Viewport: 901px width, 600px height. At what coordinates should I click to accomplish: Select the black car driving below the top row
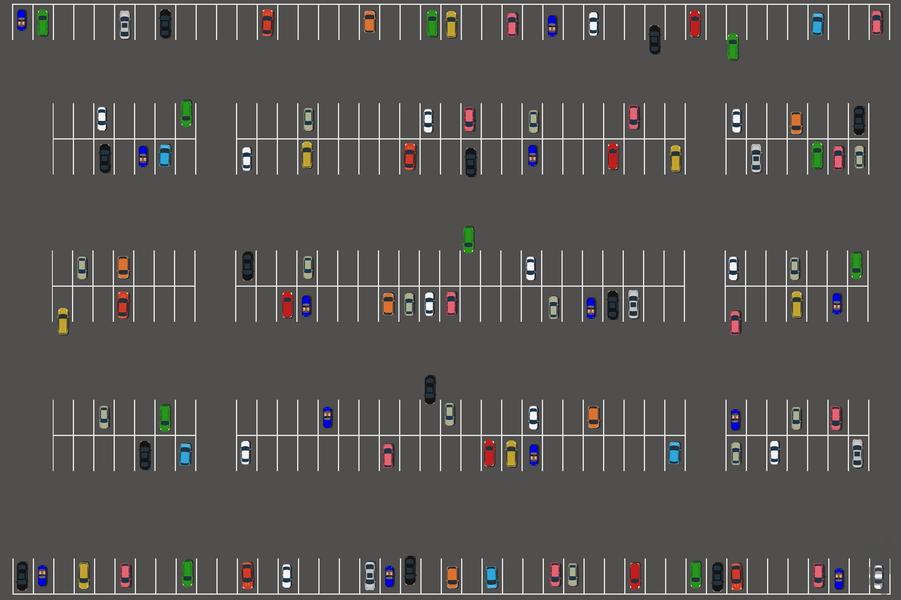(654, 39)
